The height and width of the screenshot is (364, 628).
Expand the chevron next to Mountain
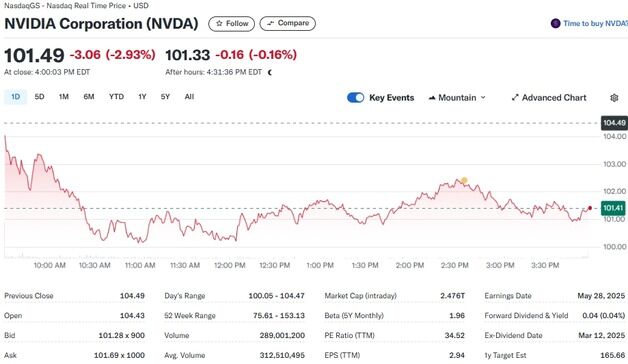pos(483,98)
